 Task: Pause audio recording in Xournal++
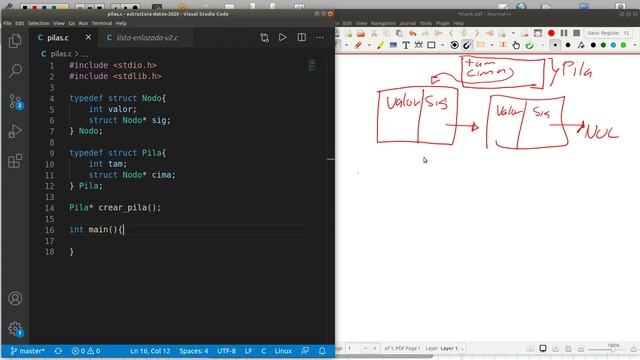pos(564,33)
